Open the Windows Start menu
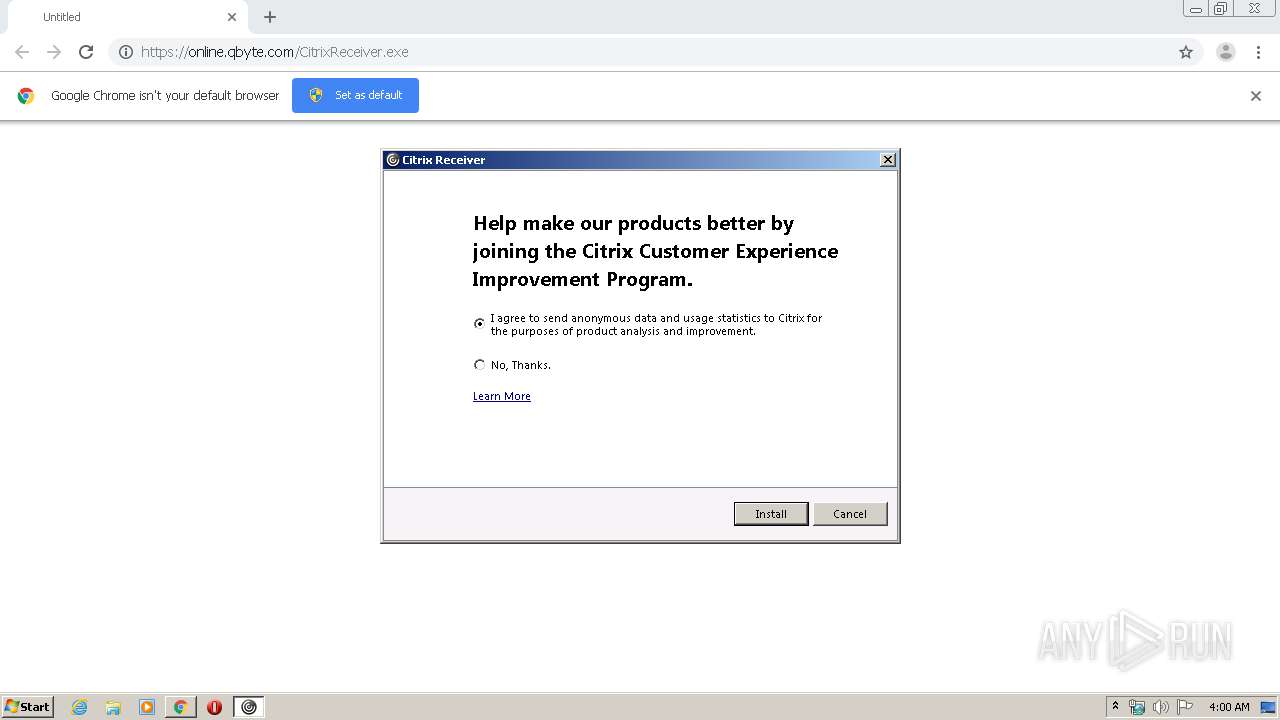This screenshot has width=1280, height=720. (x=28, y=707)
